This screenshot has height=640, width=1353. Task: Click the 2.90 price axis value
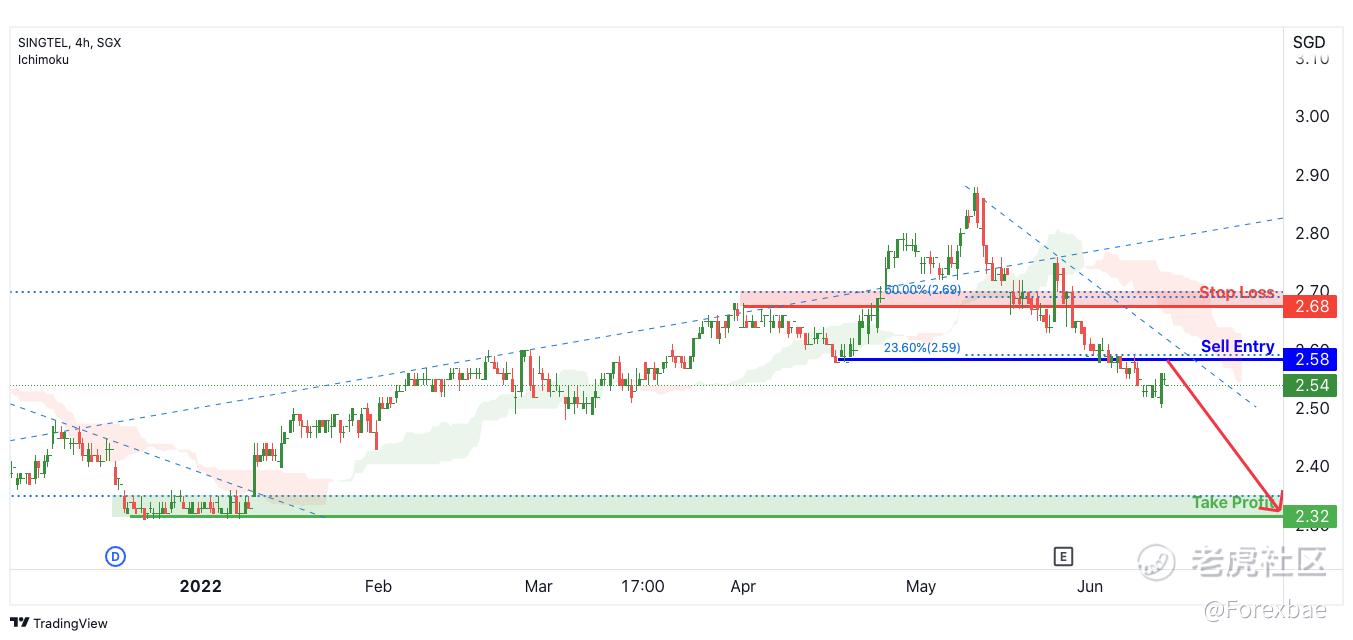1312,175
